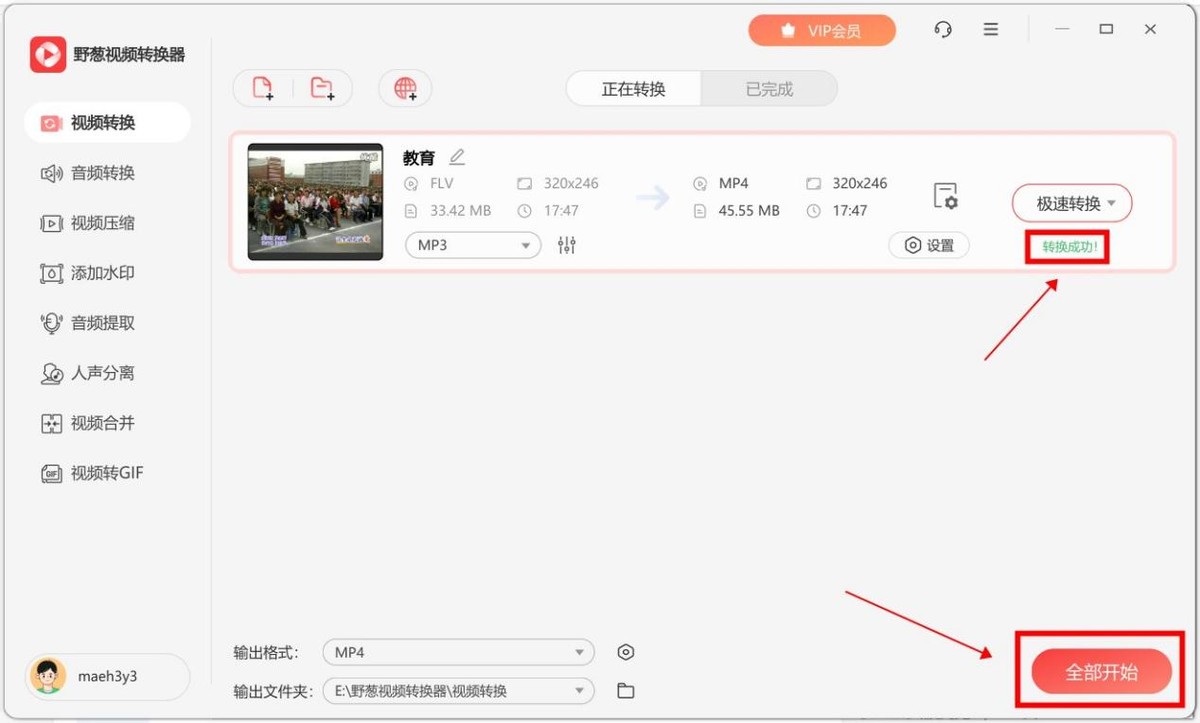1200x723 pixels.
Task: Open the hamburger menu icon
Action: tap(991, 30)
